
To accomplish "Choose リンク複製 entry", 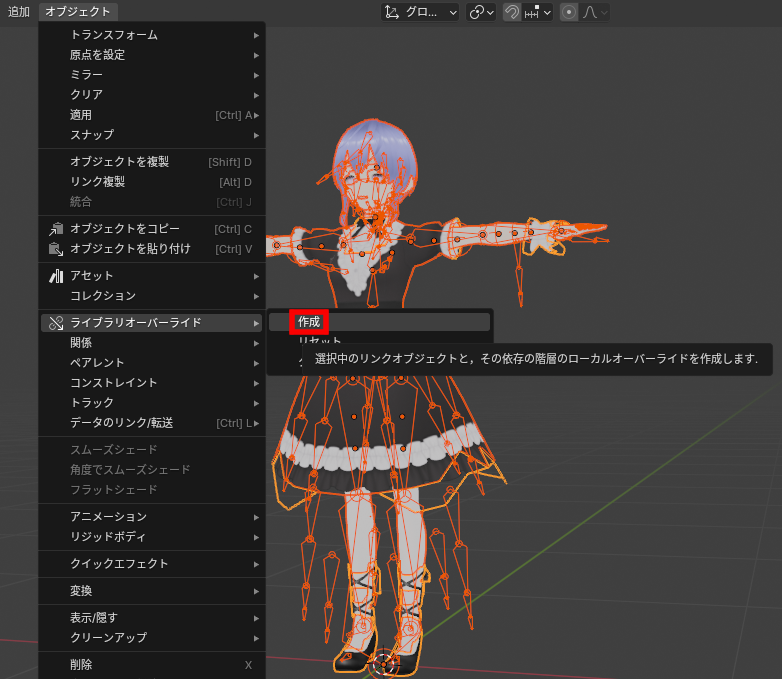I will click(152, 182).
